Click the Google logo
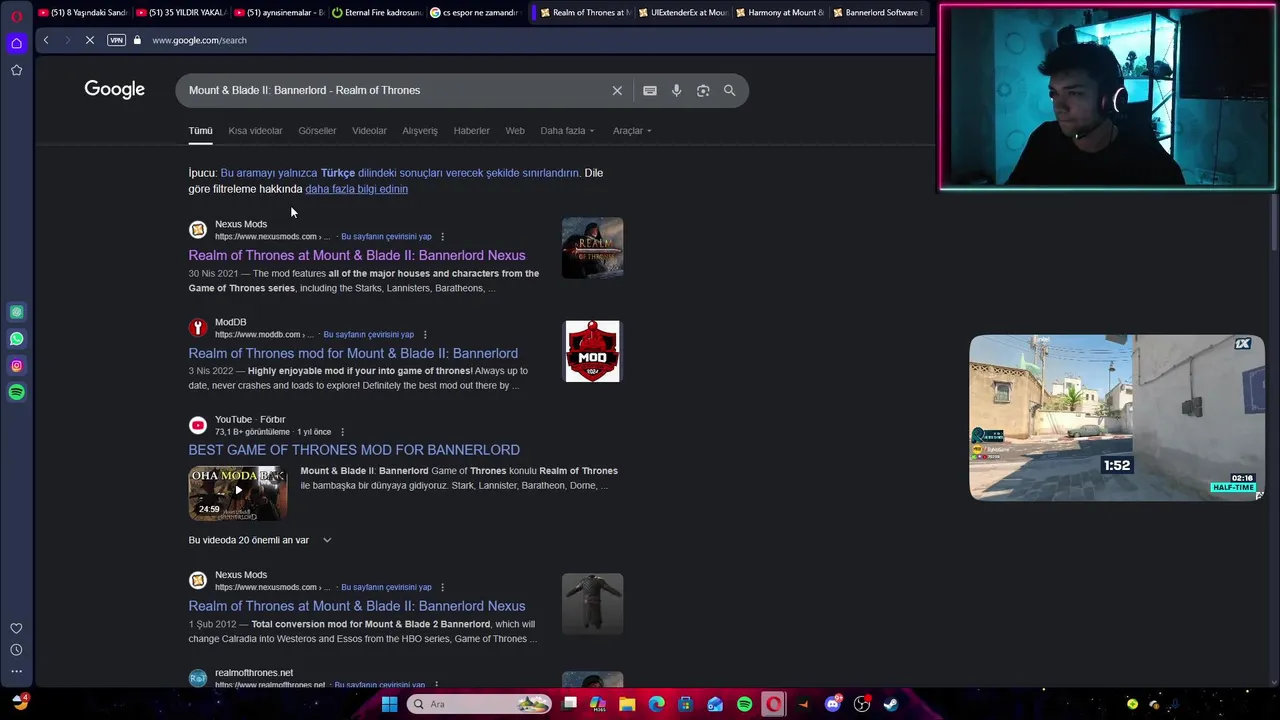 [115, 90]
